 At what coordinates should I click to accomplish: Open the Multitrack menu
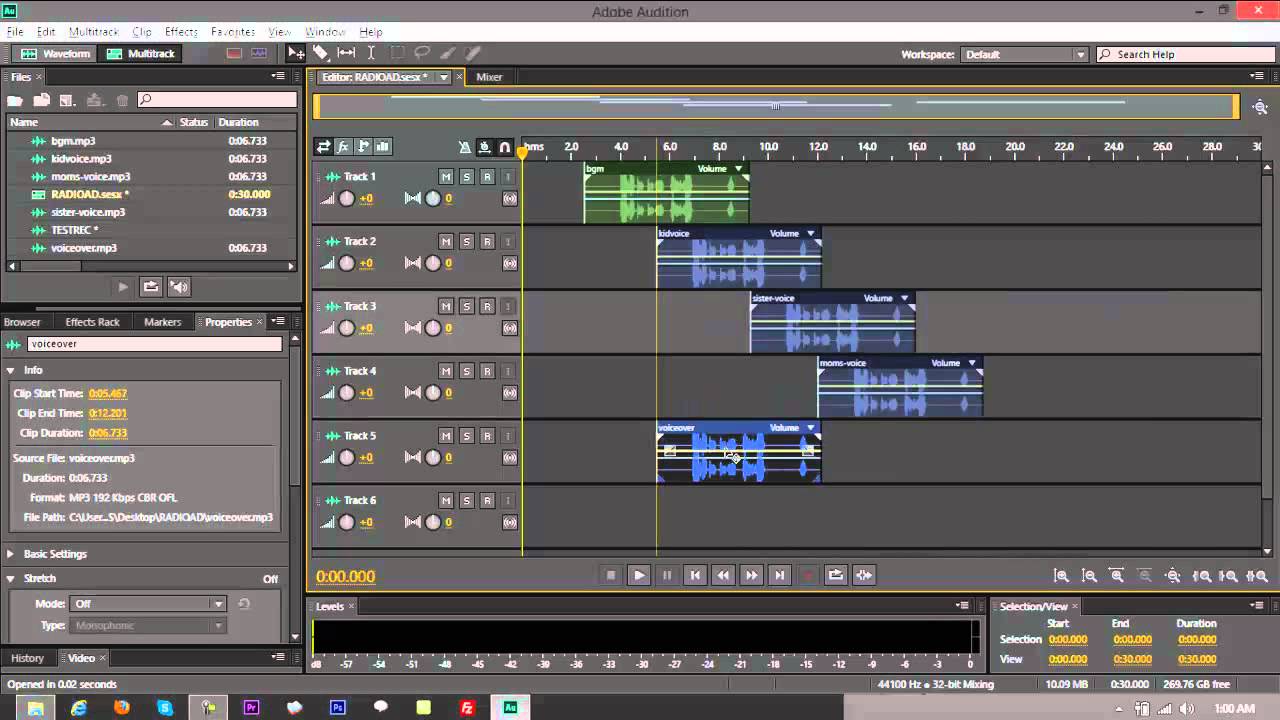pos(93,32)
